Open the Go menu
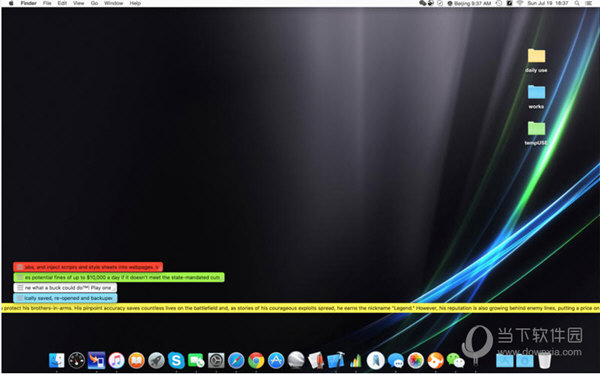 click(95, 3)
